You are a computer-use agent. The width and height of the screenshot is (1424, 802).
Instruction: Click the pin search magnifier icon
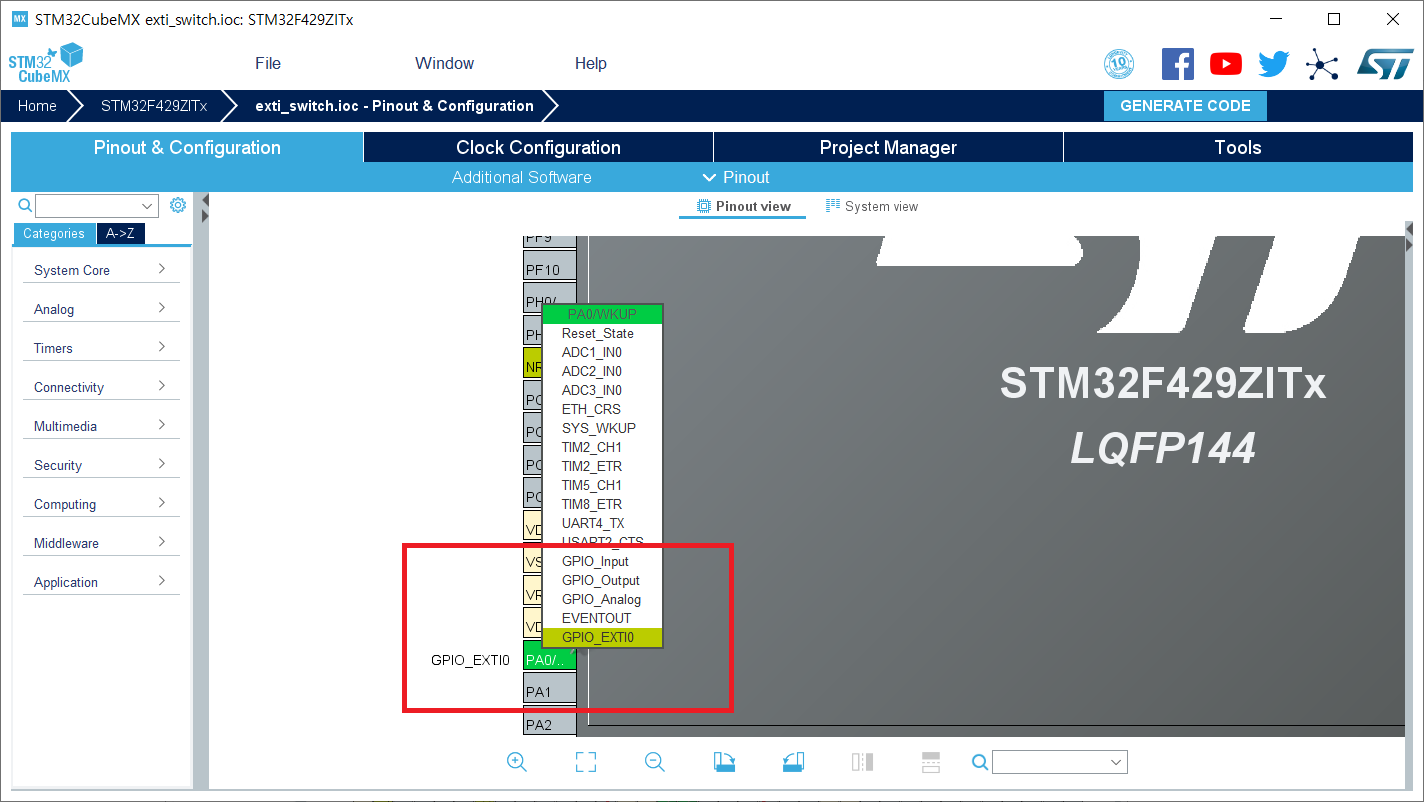[980, 762]
